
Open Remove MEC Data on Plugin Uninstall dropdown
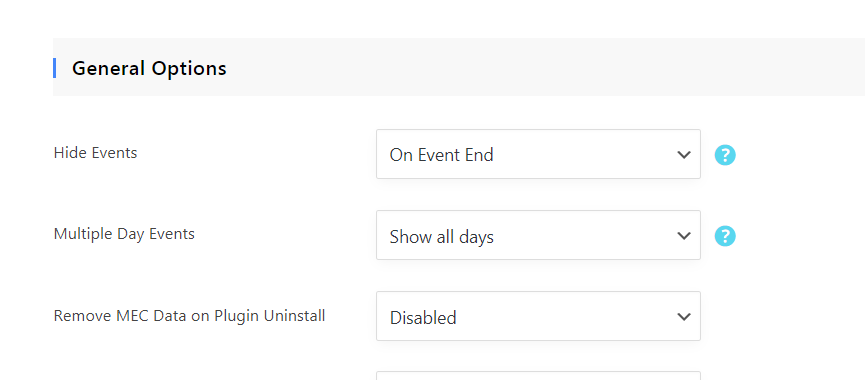pyautogui.click(x=538, y=316)
